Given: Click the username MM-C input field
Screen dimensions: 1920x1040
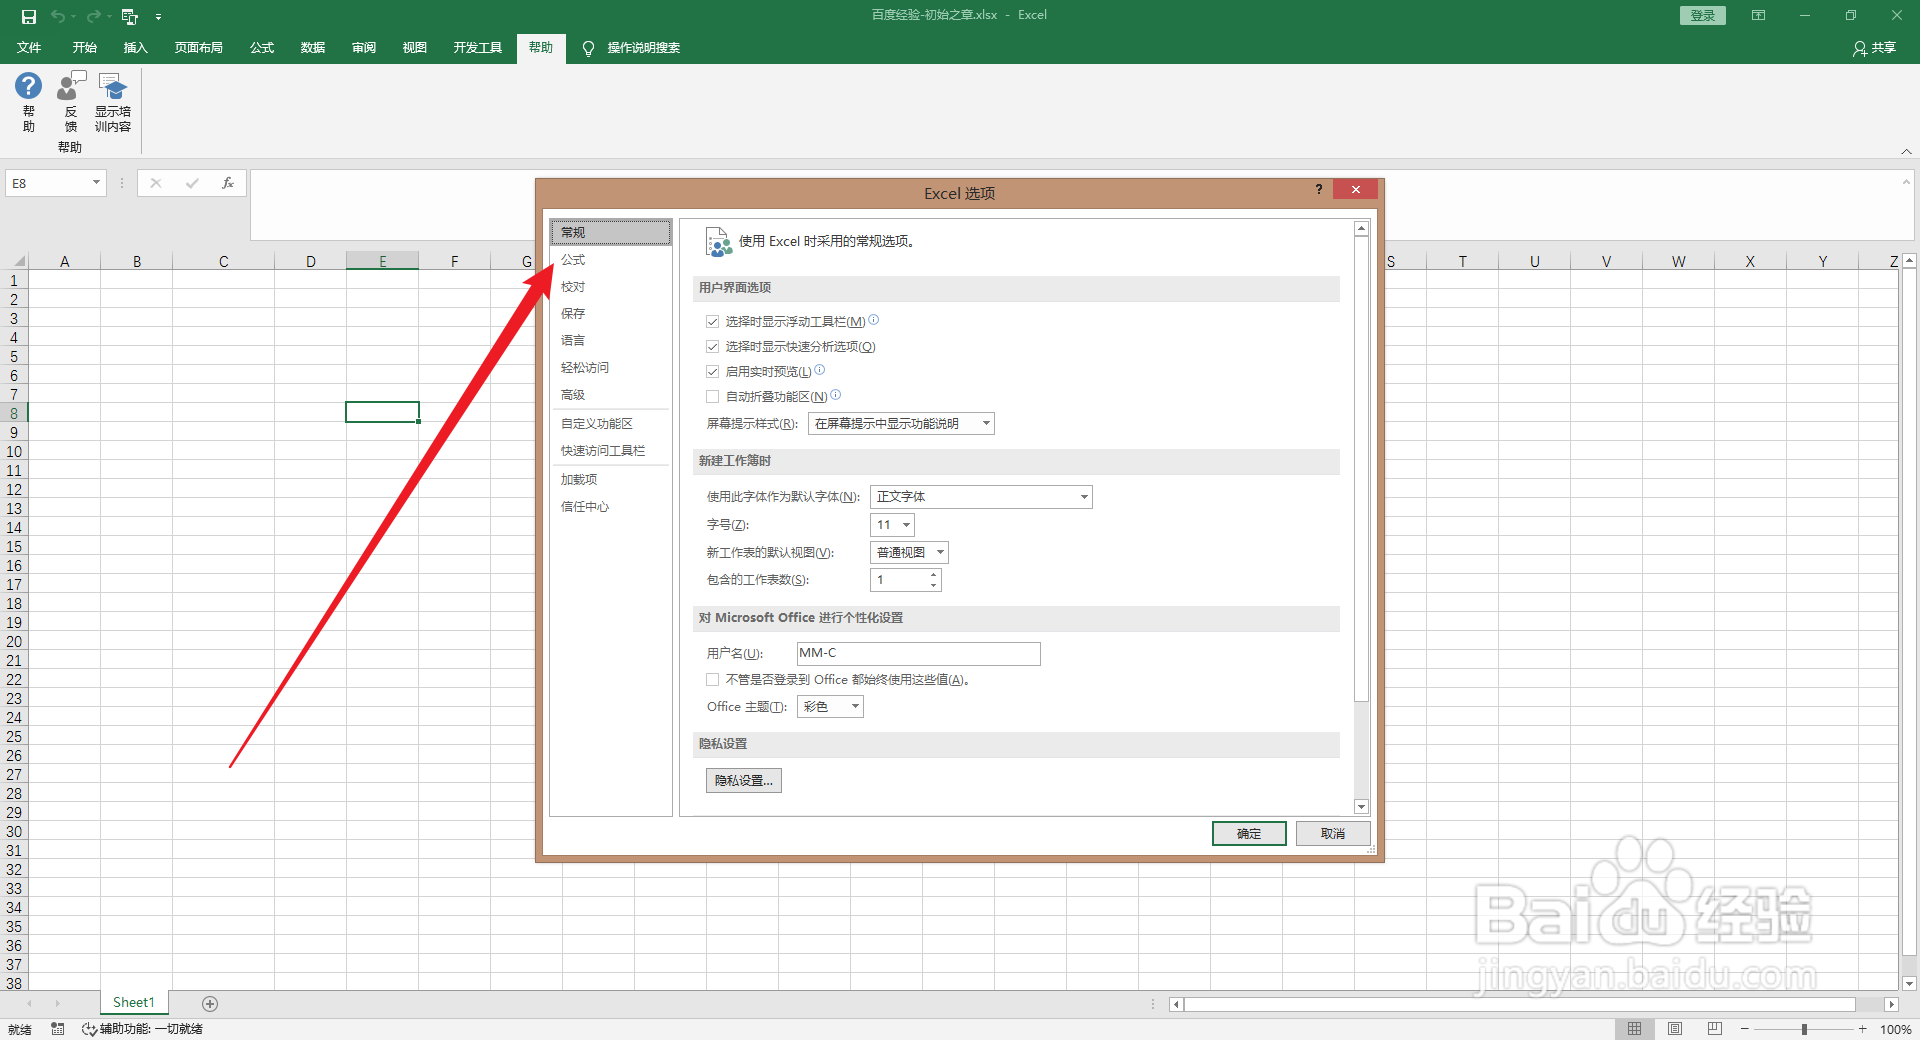Looking at the screenshot, I should (x=919, y=654).
